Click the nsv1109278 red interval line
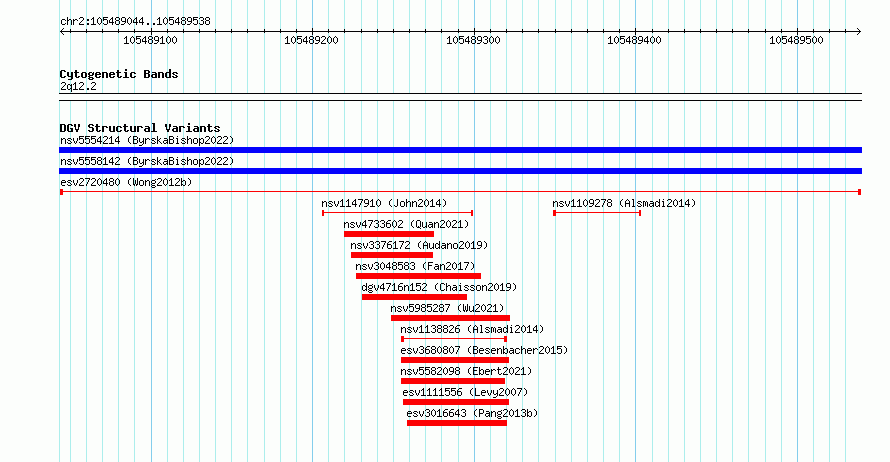 [597, 213]
